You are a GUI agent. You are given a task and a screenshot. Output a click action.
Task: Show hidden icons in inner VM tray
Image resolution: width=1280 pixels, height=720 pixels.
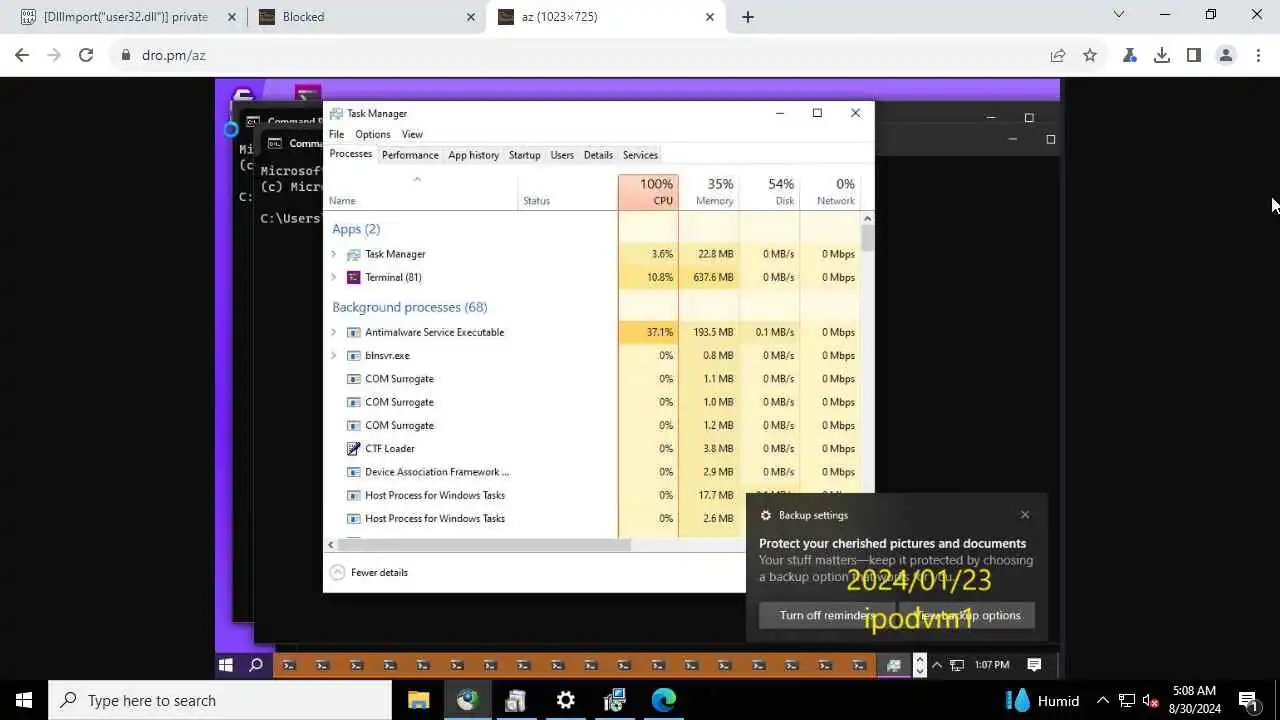[x=937, y=665]
